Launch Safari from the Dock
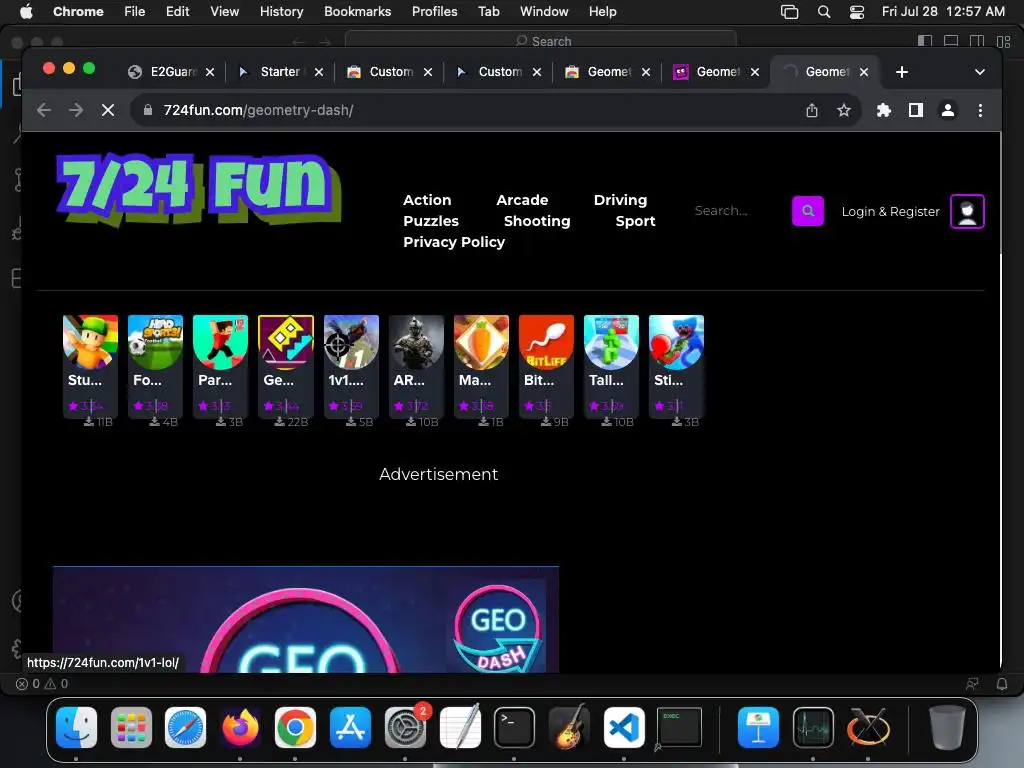This screenshot has height=768, width=1024. point(185,727)
